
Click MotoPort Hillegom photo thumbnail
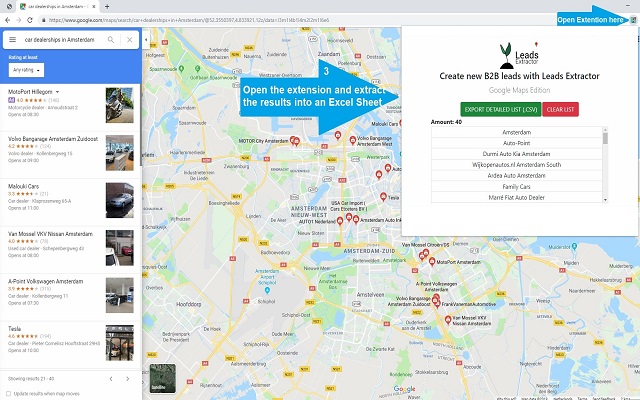(120, 105)
